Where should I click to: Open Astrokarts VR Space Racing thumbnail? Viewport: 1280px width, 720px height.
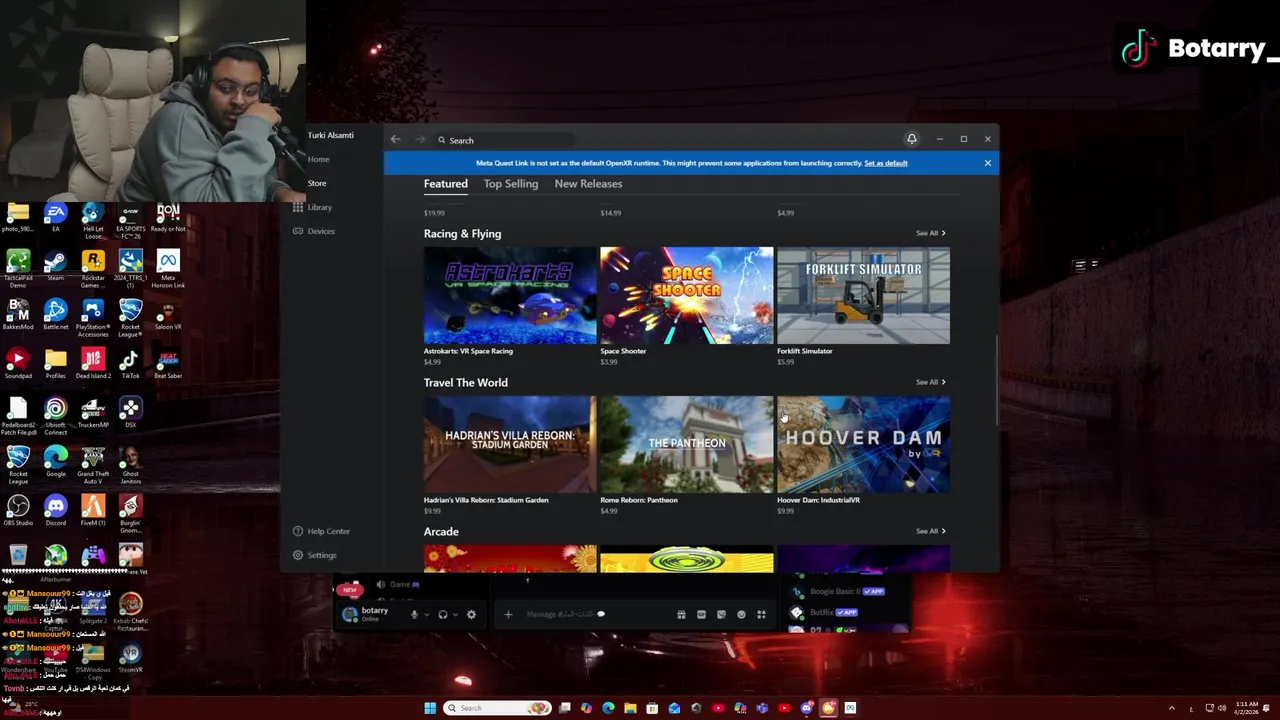[510, 295]
